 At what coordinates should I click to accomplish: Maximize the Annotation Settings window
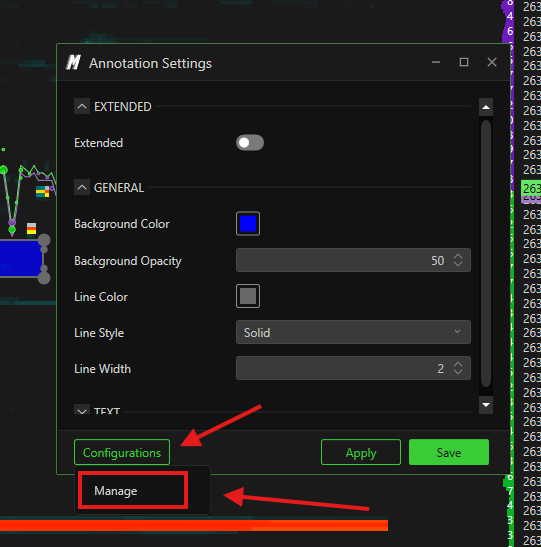coord(464,62)
